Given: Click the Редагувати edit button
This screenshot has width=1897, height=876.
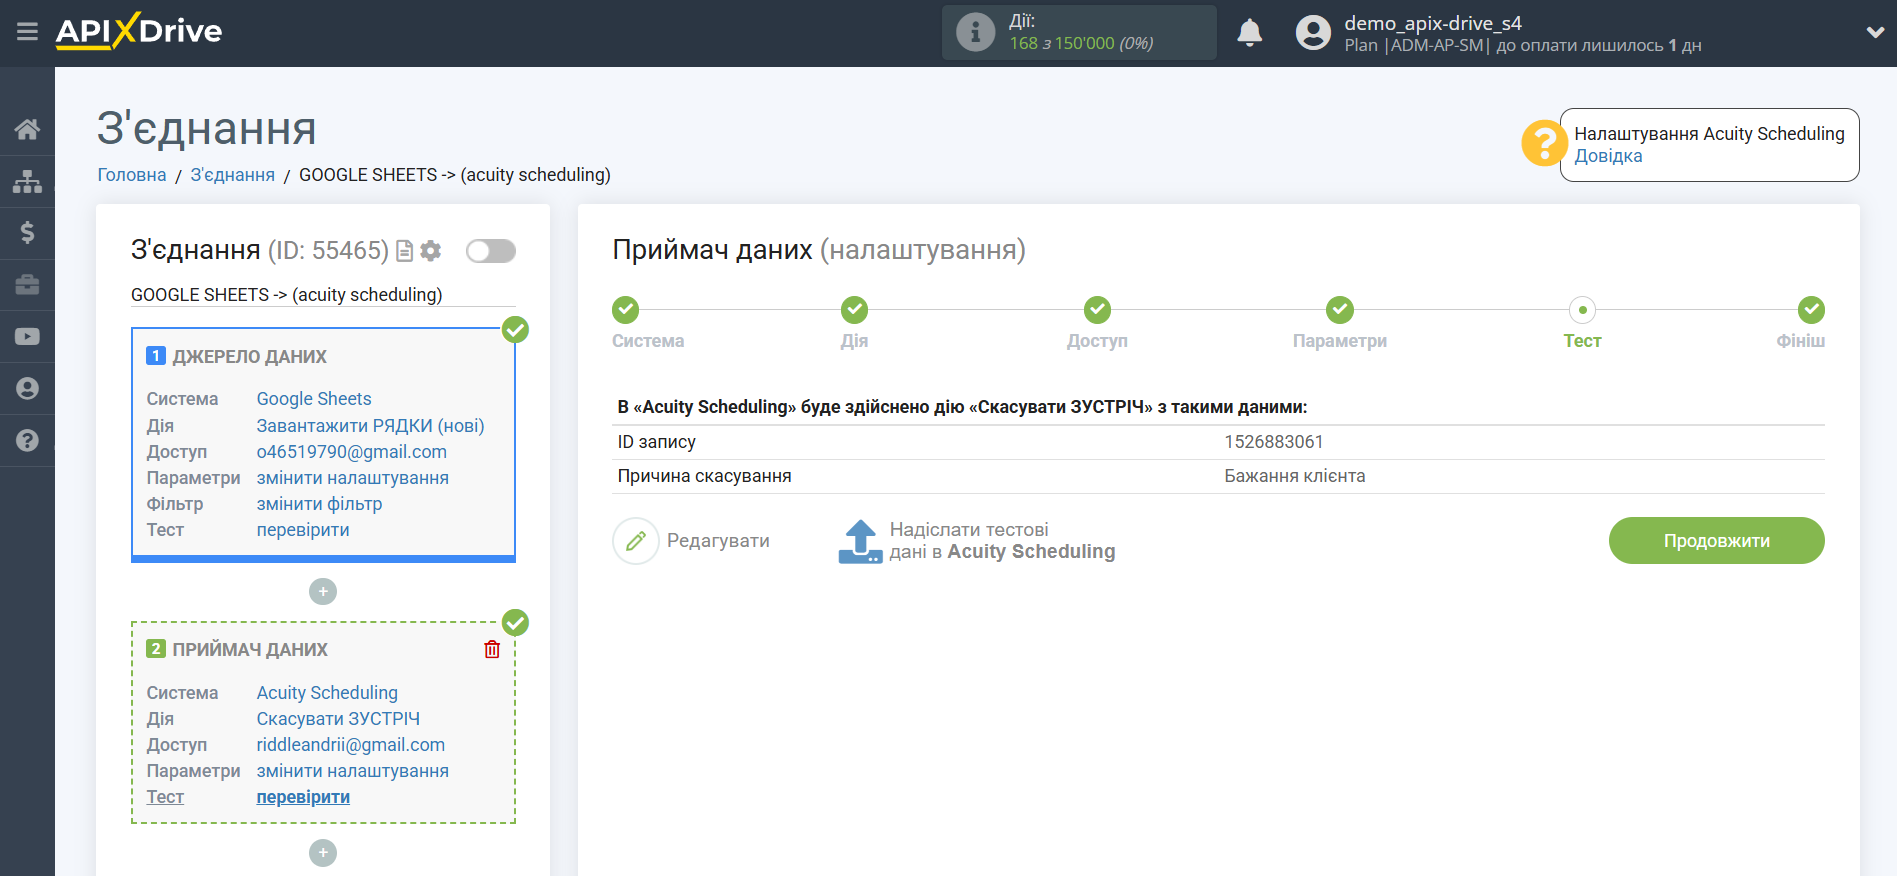Looking at the screenshot, I should pos(692,541).
